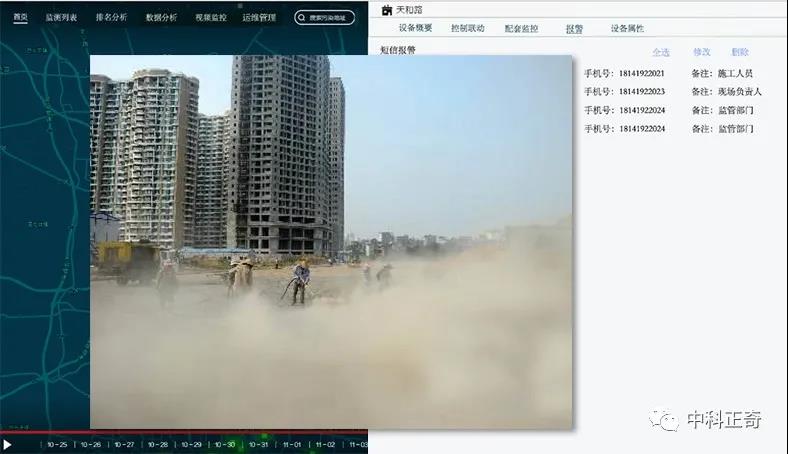Click the play button on the timeline
The height and width of the screenshot is (454, 788).
7,444
